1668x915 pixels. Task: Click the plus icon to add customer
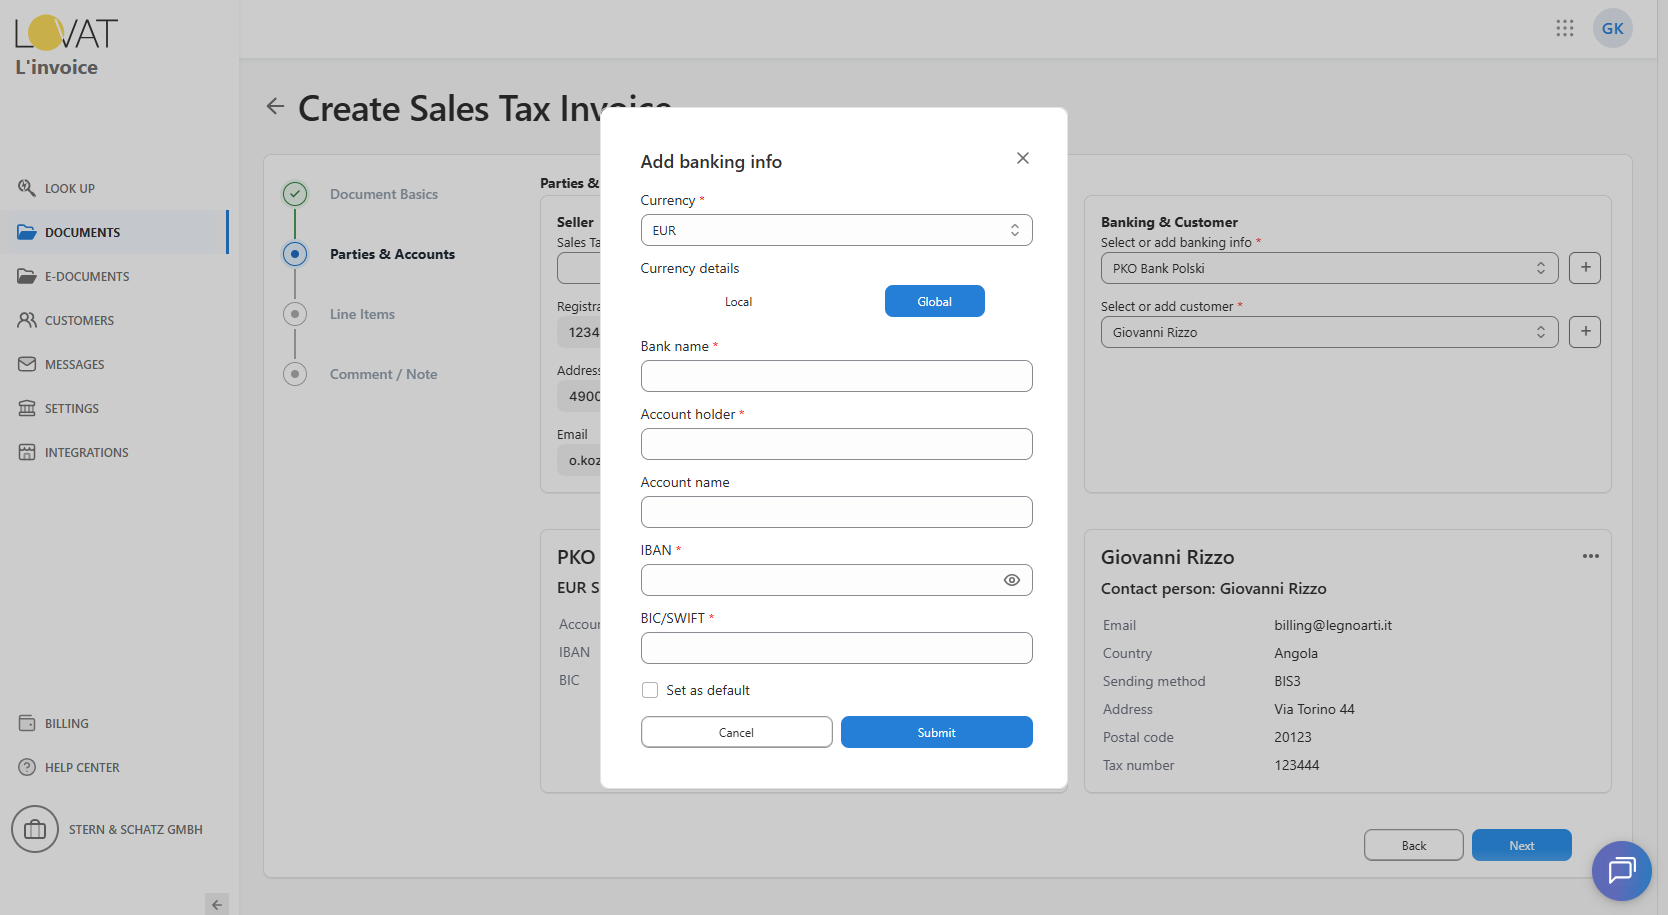[1585, 332]
